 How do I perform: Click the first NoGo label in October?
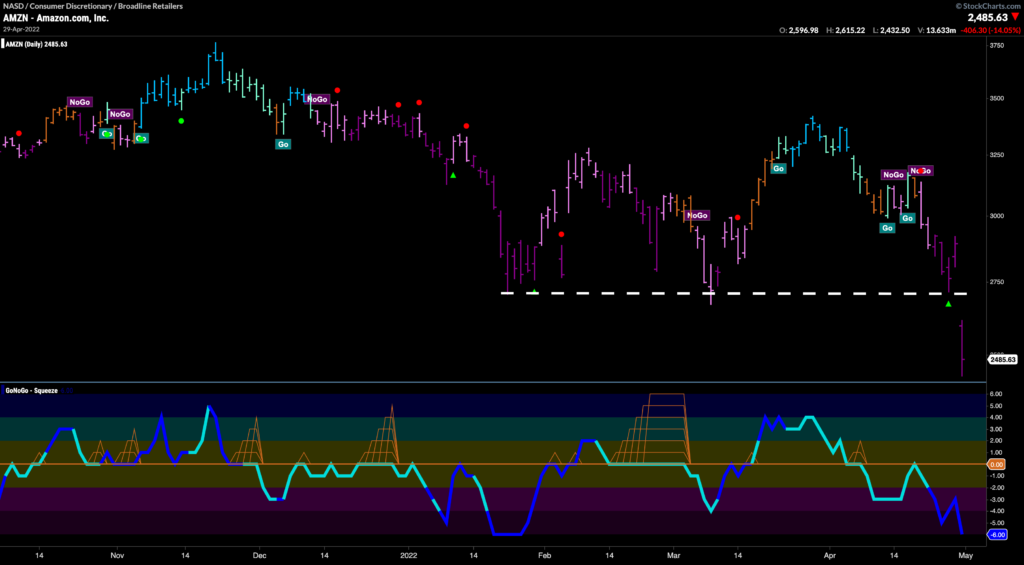(79, 102)
